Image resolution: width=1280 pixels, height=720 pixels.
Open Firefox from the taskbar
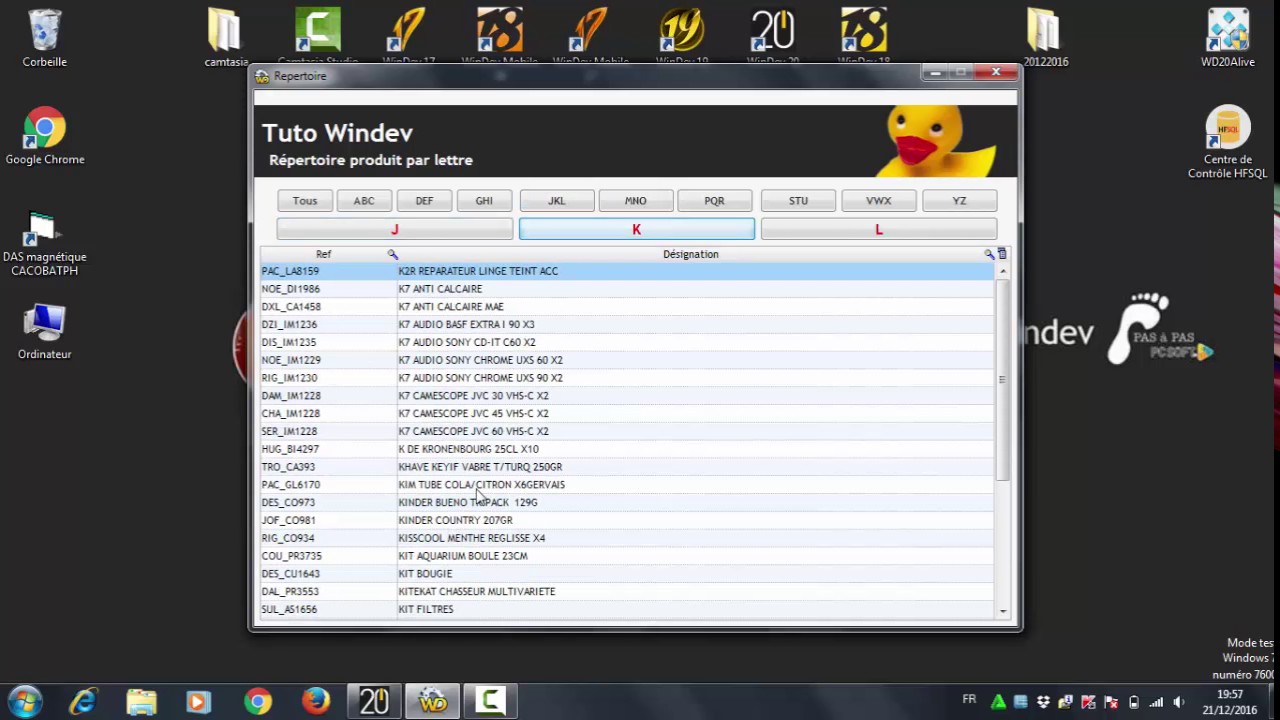click(x=316, y=701)
